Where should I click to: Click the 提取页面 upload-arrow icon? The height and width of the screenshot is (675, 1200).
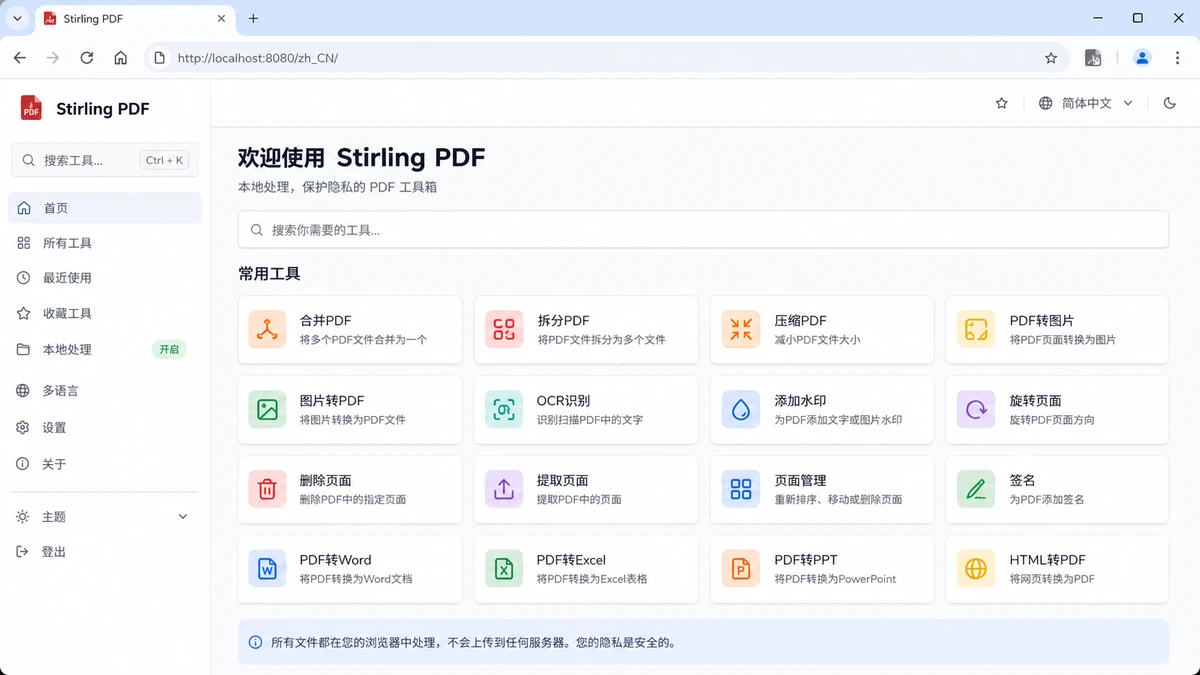coord(504,489)
